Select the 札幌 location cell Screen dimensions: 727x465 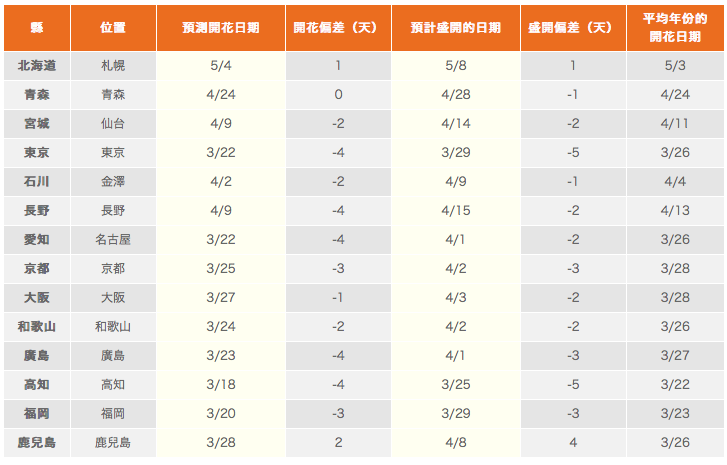(x=113, y=66)
